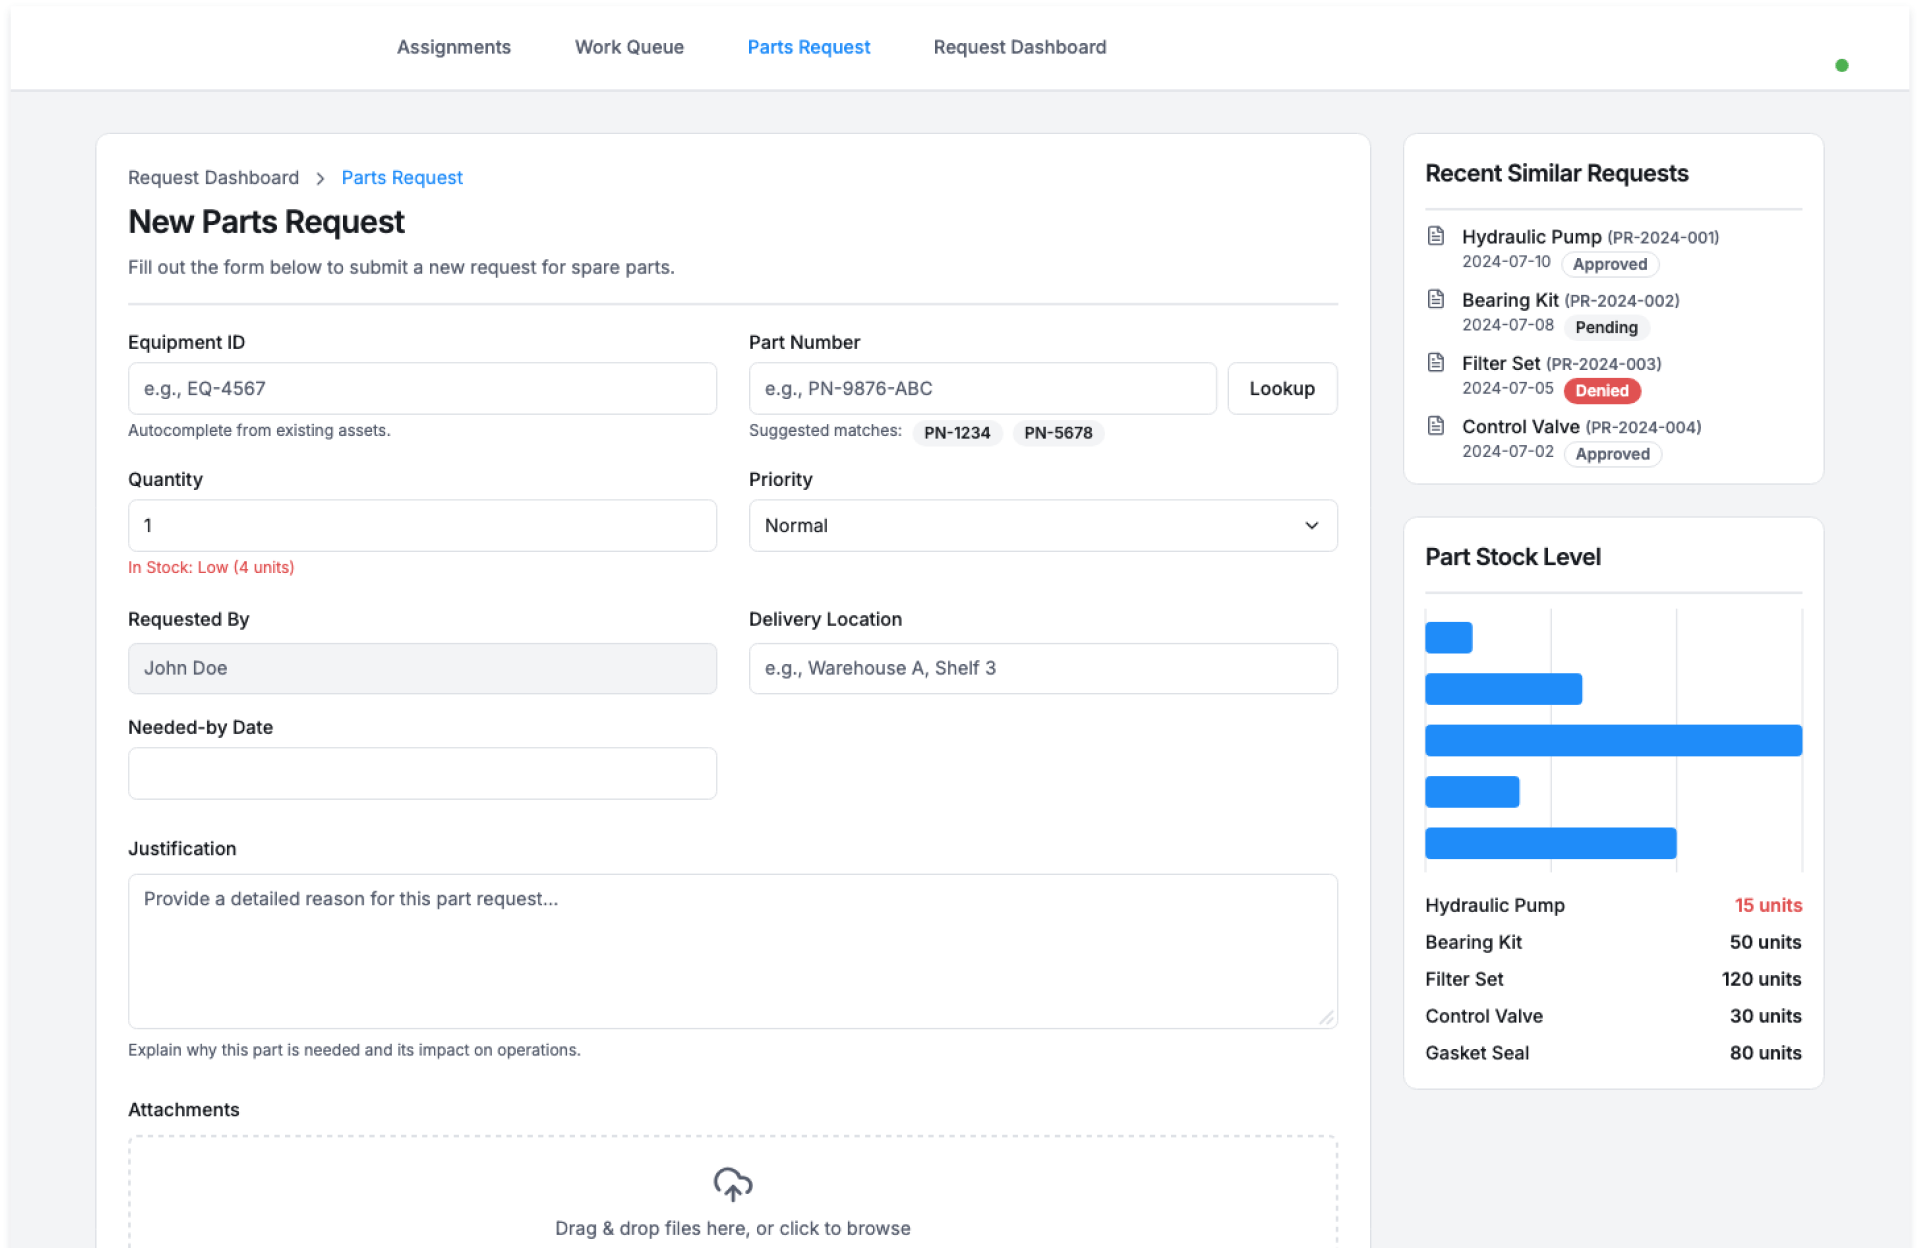Switch to the Work Queue tab
1920x1248 pixels.
[x=629, y=47]
